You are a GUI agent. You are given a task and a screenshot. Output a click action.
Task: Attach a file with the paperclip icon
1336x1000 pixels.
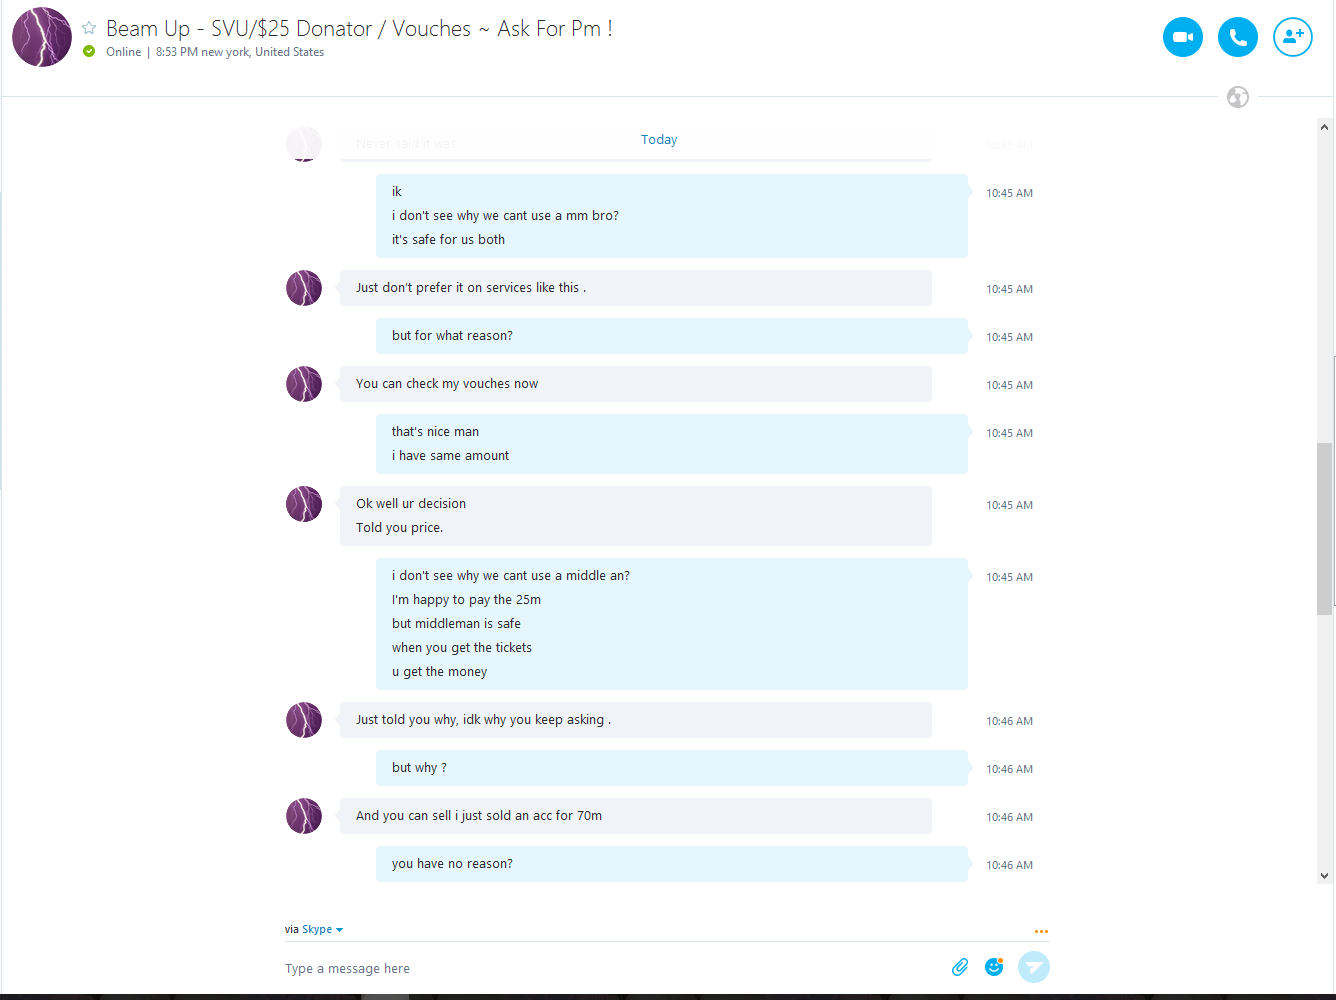point(960,967)
